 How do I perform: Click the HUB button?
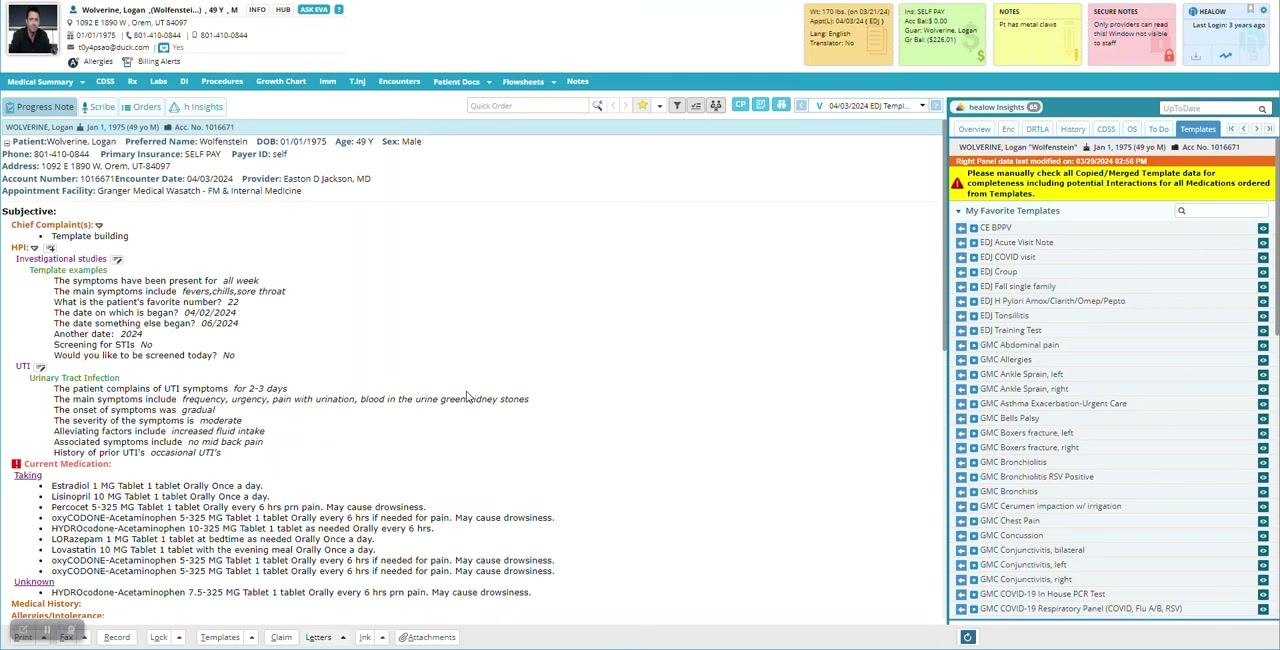click(283, 10)
